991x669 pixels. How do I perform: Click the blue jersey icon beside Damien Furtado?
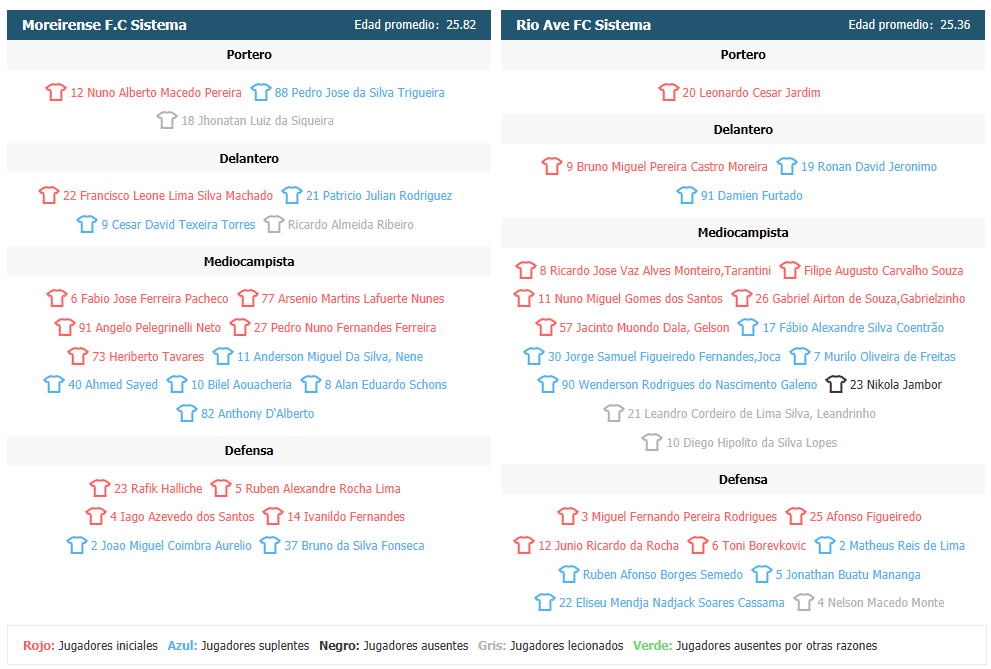coord(687,195)
